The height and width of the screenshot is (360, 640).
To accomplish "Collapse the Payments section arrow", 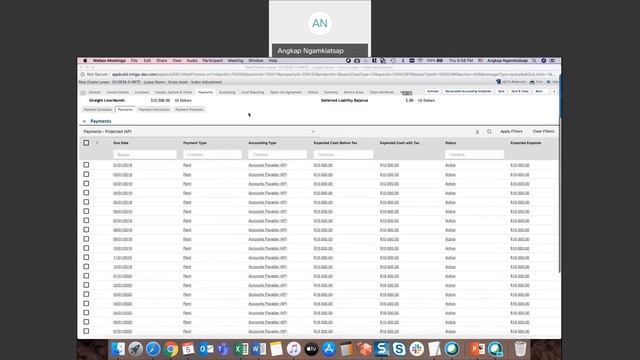I will pyautogui.click(x=84, y=121).
